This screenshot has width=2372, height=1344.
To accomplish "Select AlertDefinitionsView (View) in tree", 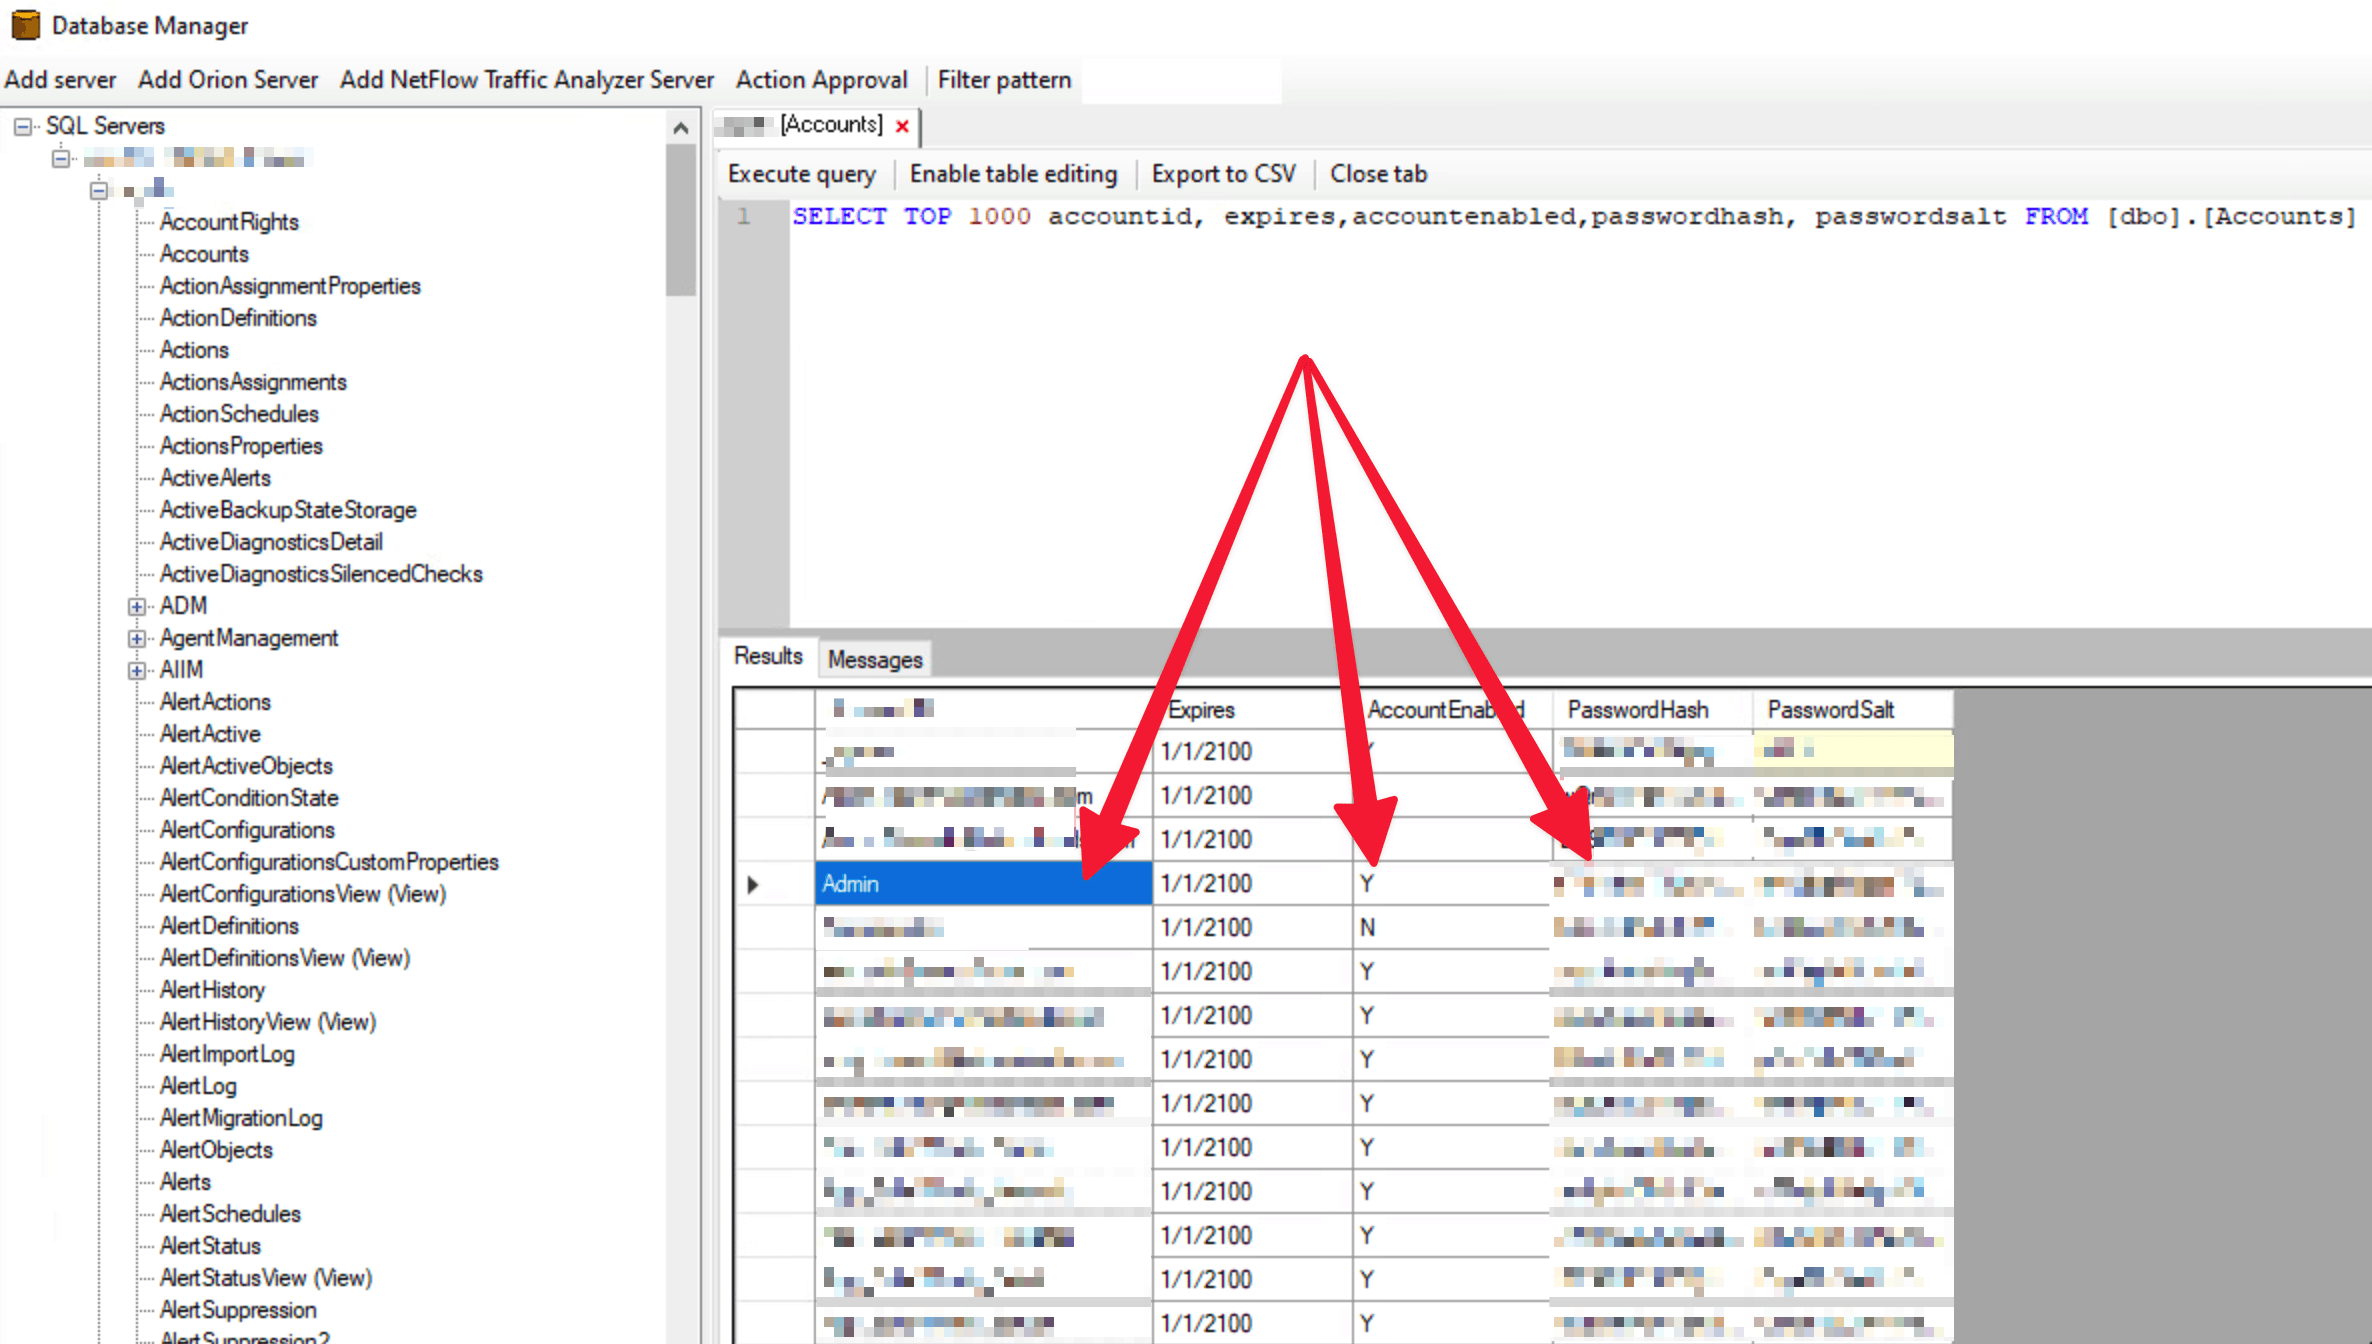I will click(x=285, y=958).
